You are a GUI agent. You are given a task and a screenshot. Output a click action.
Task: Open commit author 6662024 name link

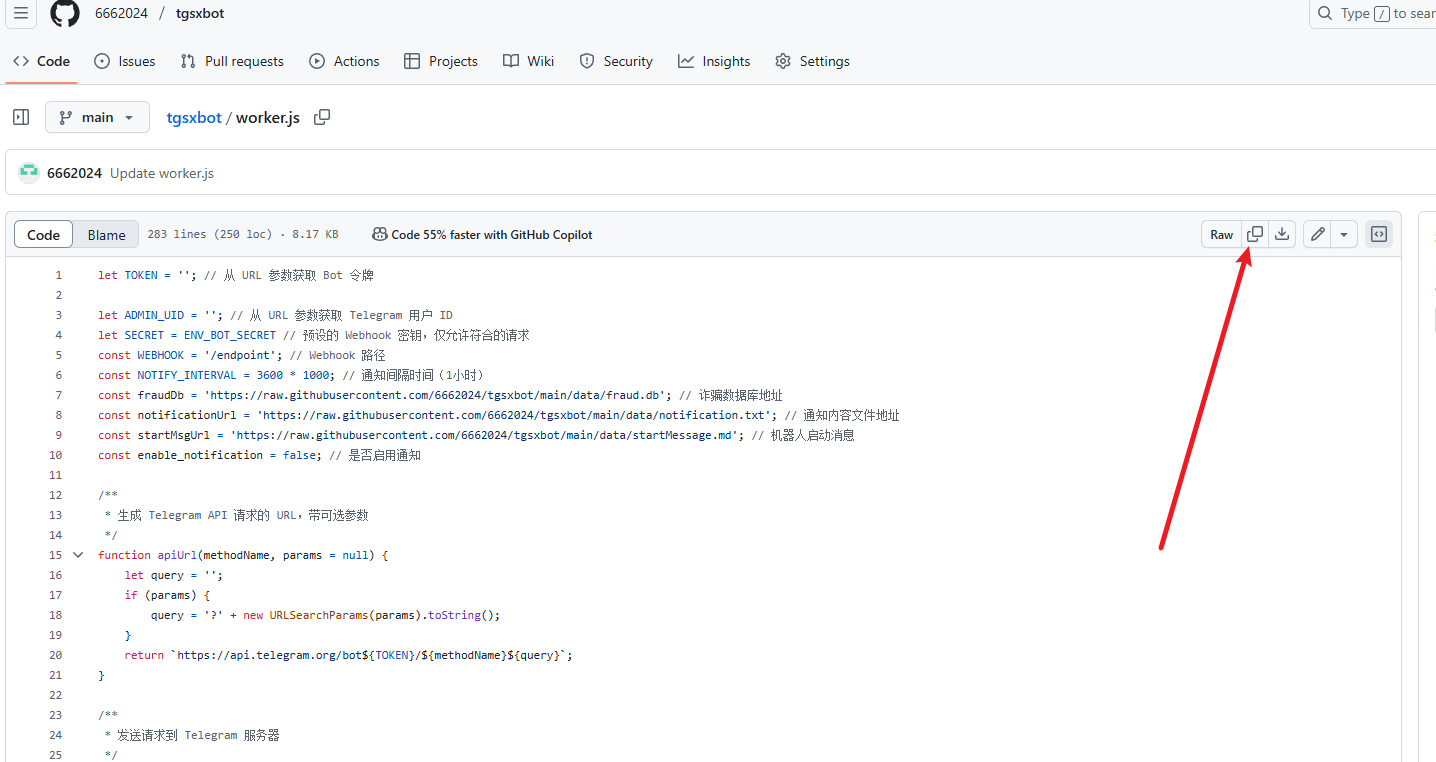[74, 173]
